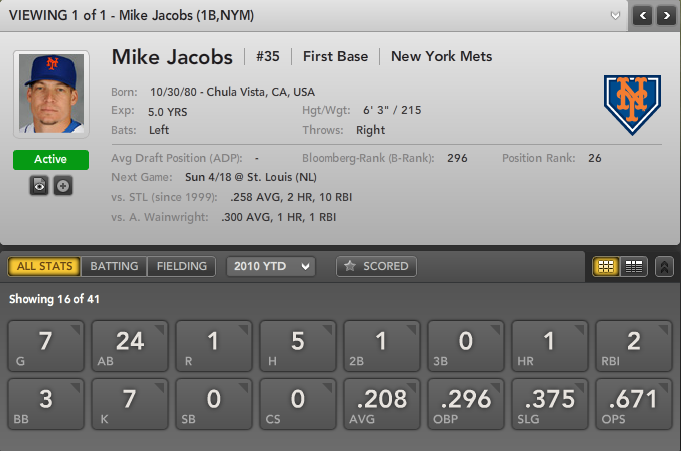Screen dimensions: 681x451
Task: Switch to table list view
Action: (633, 266)
